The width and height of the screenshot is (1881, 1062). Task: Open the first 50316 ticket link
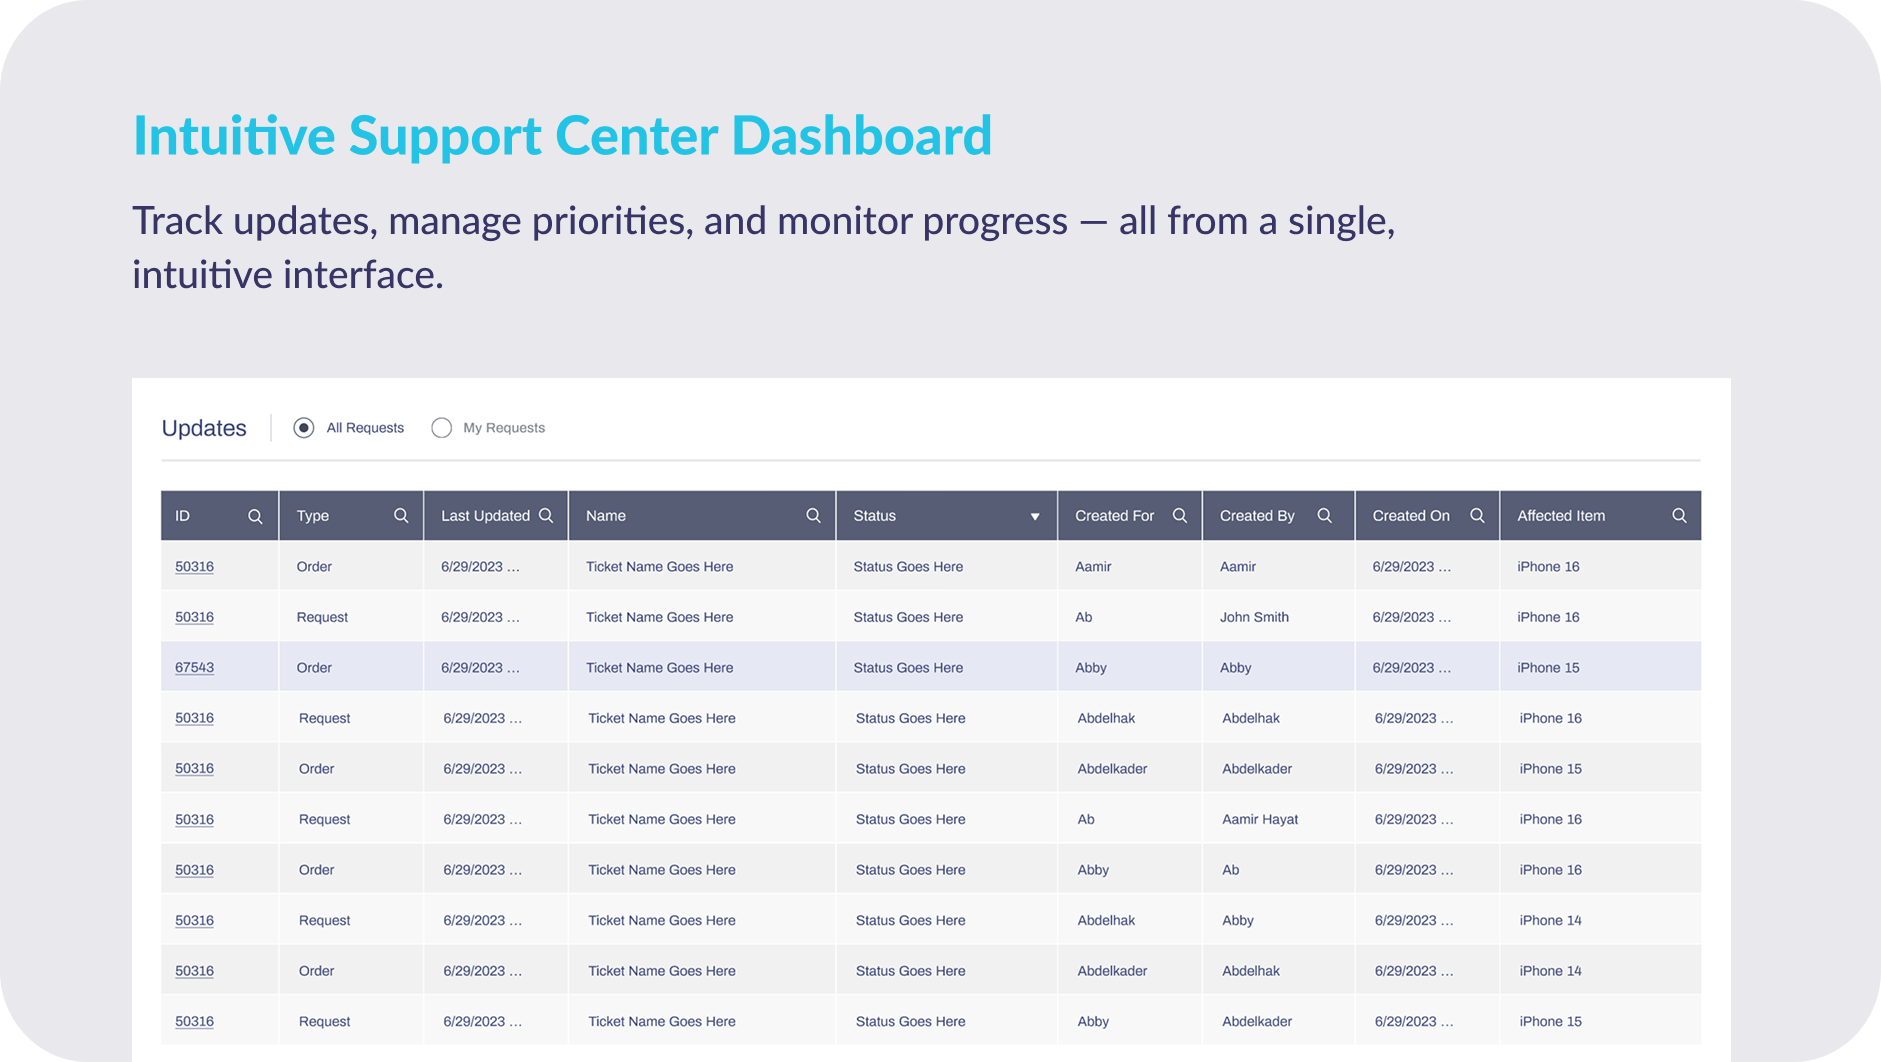(194, 567)
